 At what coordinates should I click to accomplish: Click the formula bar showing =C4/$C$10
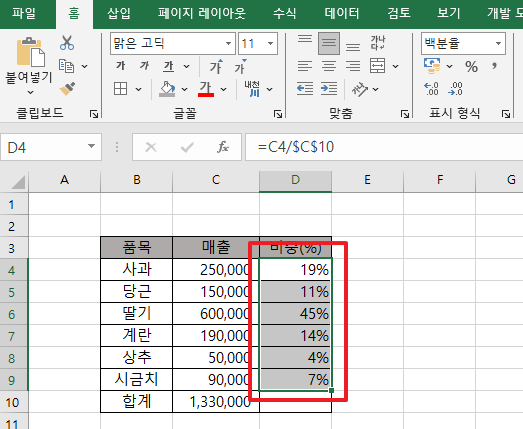click(x=384, y=147)
